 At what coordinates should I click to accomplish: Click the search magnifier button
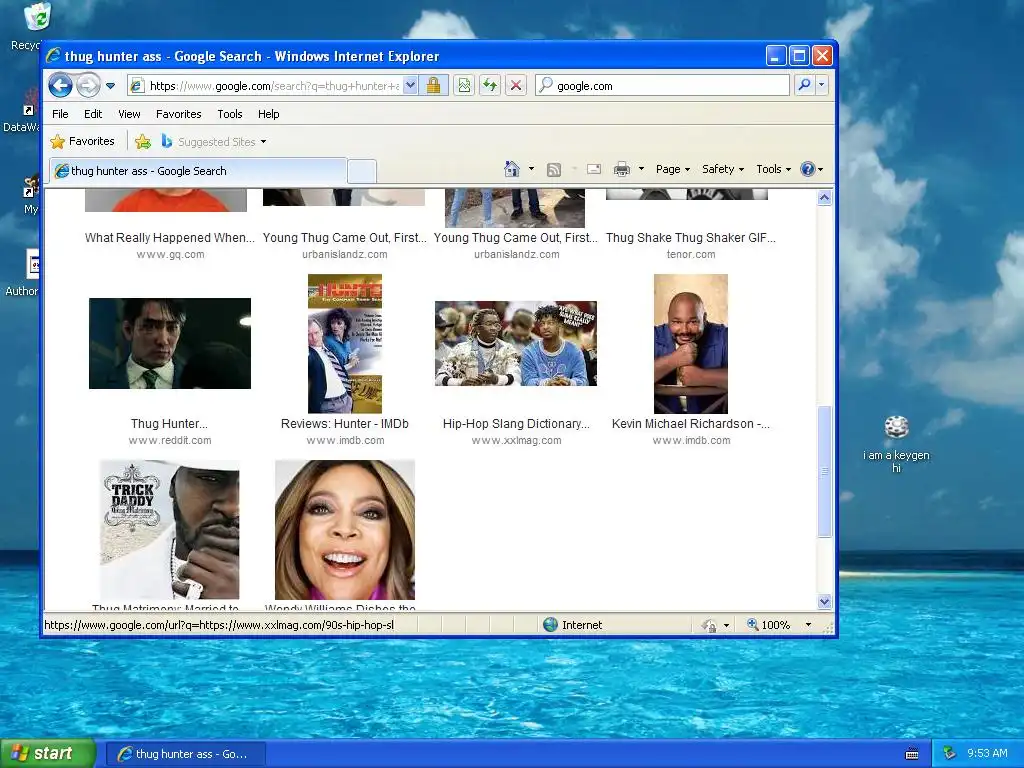point(805,85)
